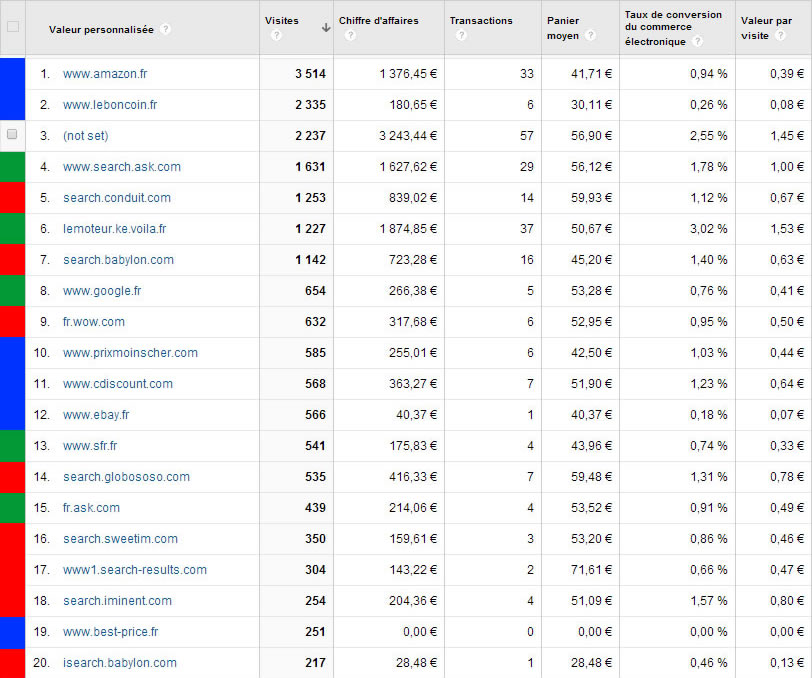This screenshot has width=812, height=678.
Task: Click help icon under Transactions header
Action: (461, 35)
